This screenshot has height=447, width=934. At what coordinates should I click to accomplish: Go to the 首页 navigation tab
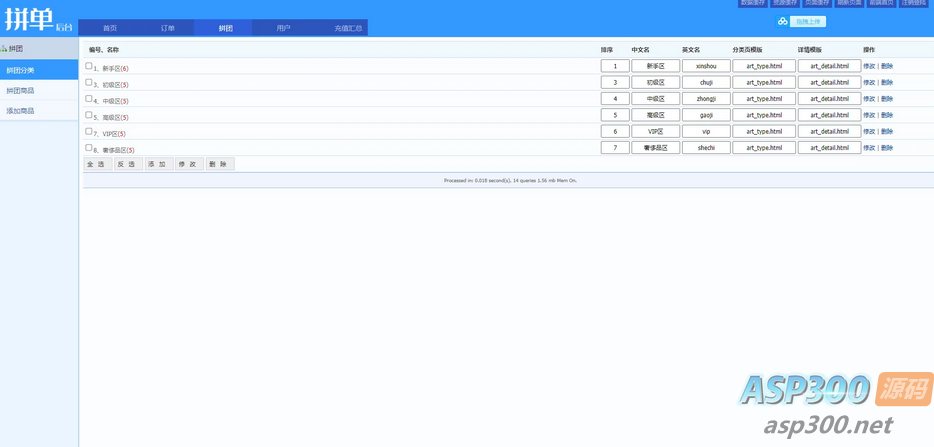point(110,28)
